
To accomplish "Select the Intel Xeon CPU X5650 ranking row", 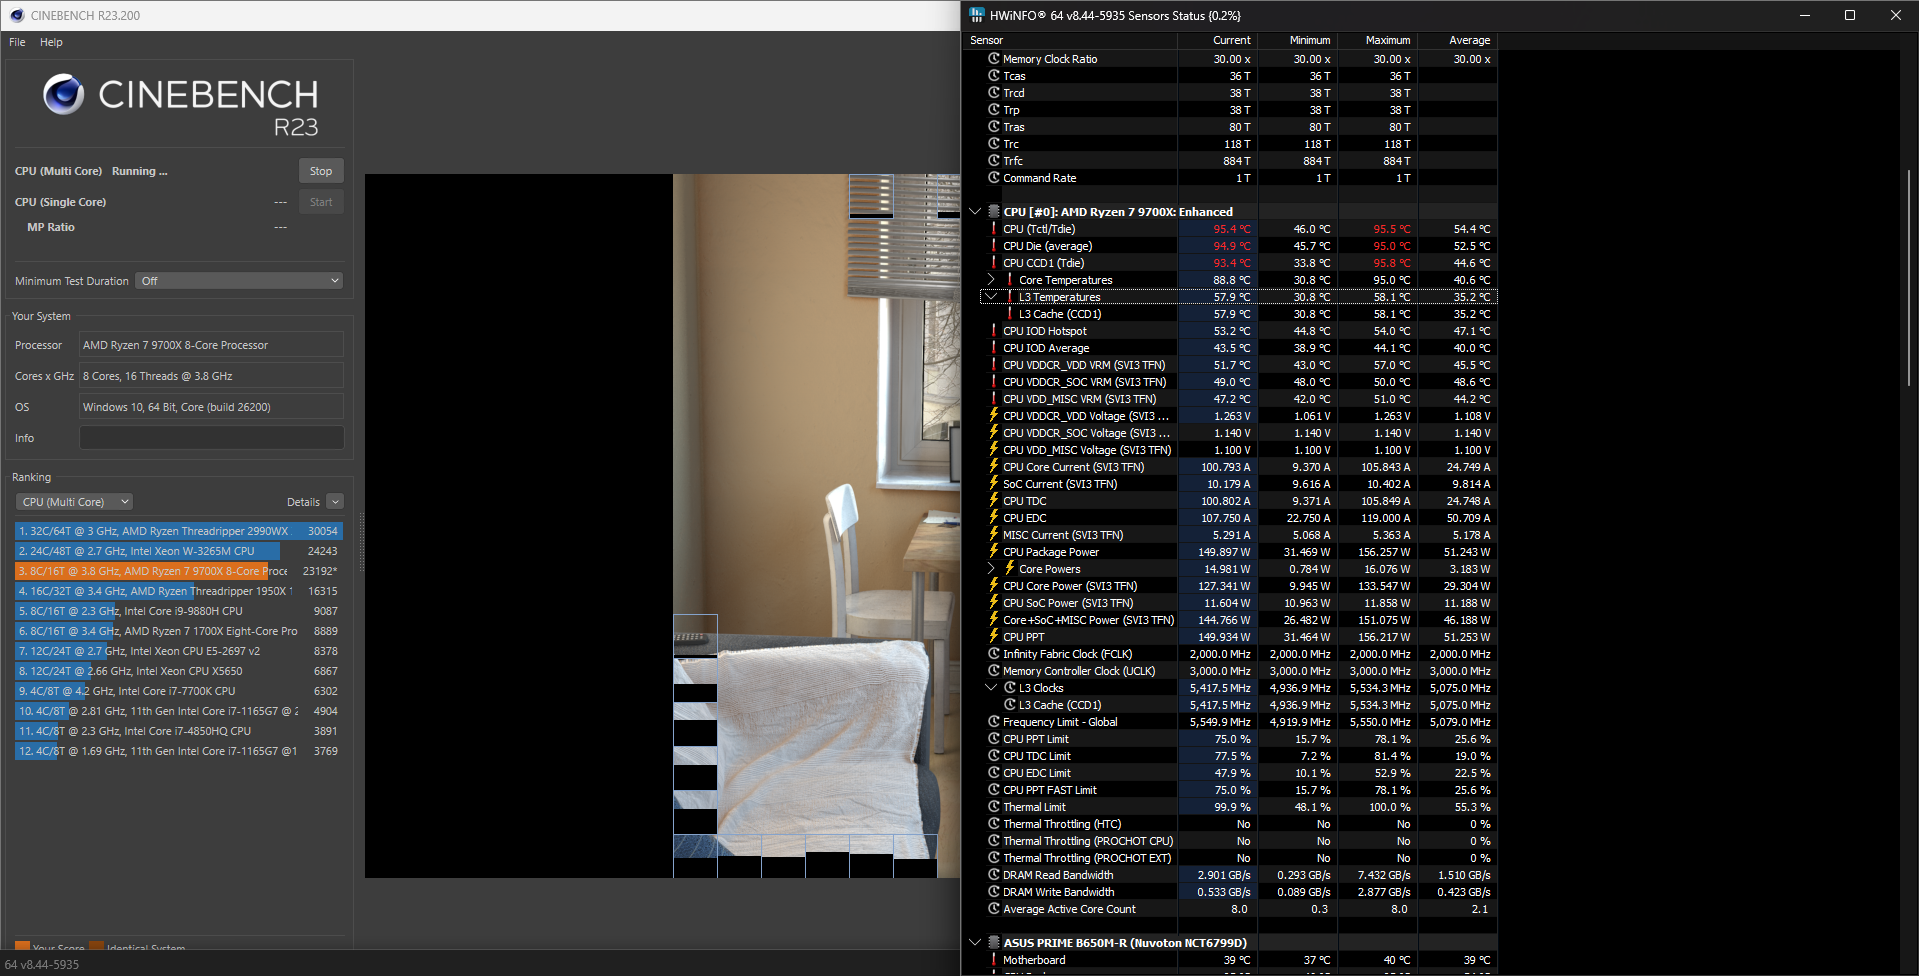I will [x=179, y=671].
